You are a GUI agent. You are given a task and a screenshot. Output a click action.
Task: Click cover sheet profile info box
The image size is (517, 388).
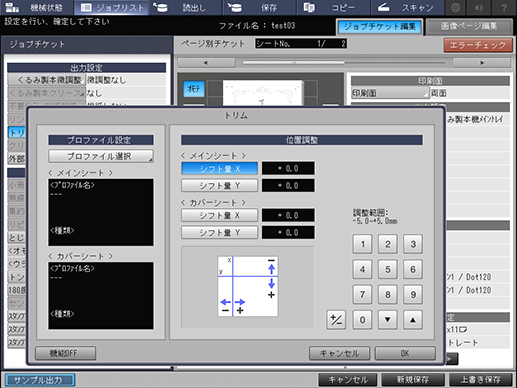[101, 296]
